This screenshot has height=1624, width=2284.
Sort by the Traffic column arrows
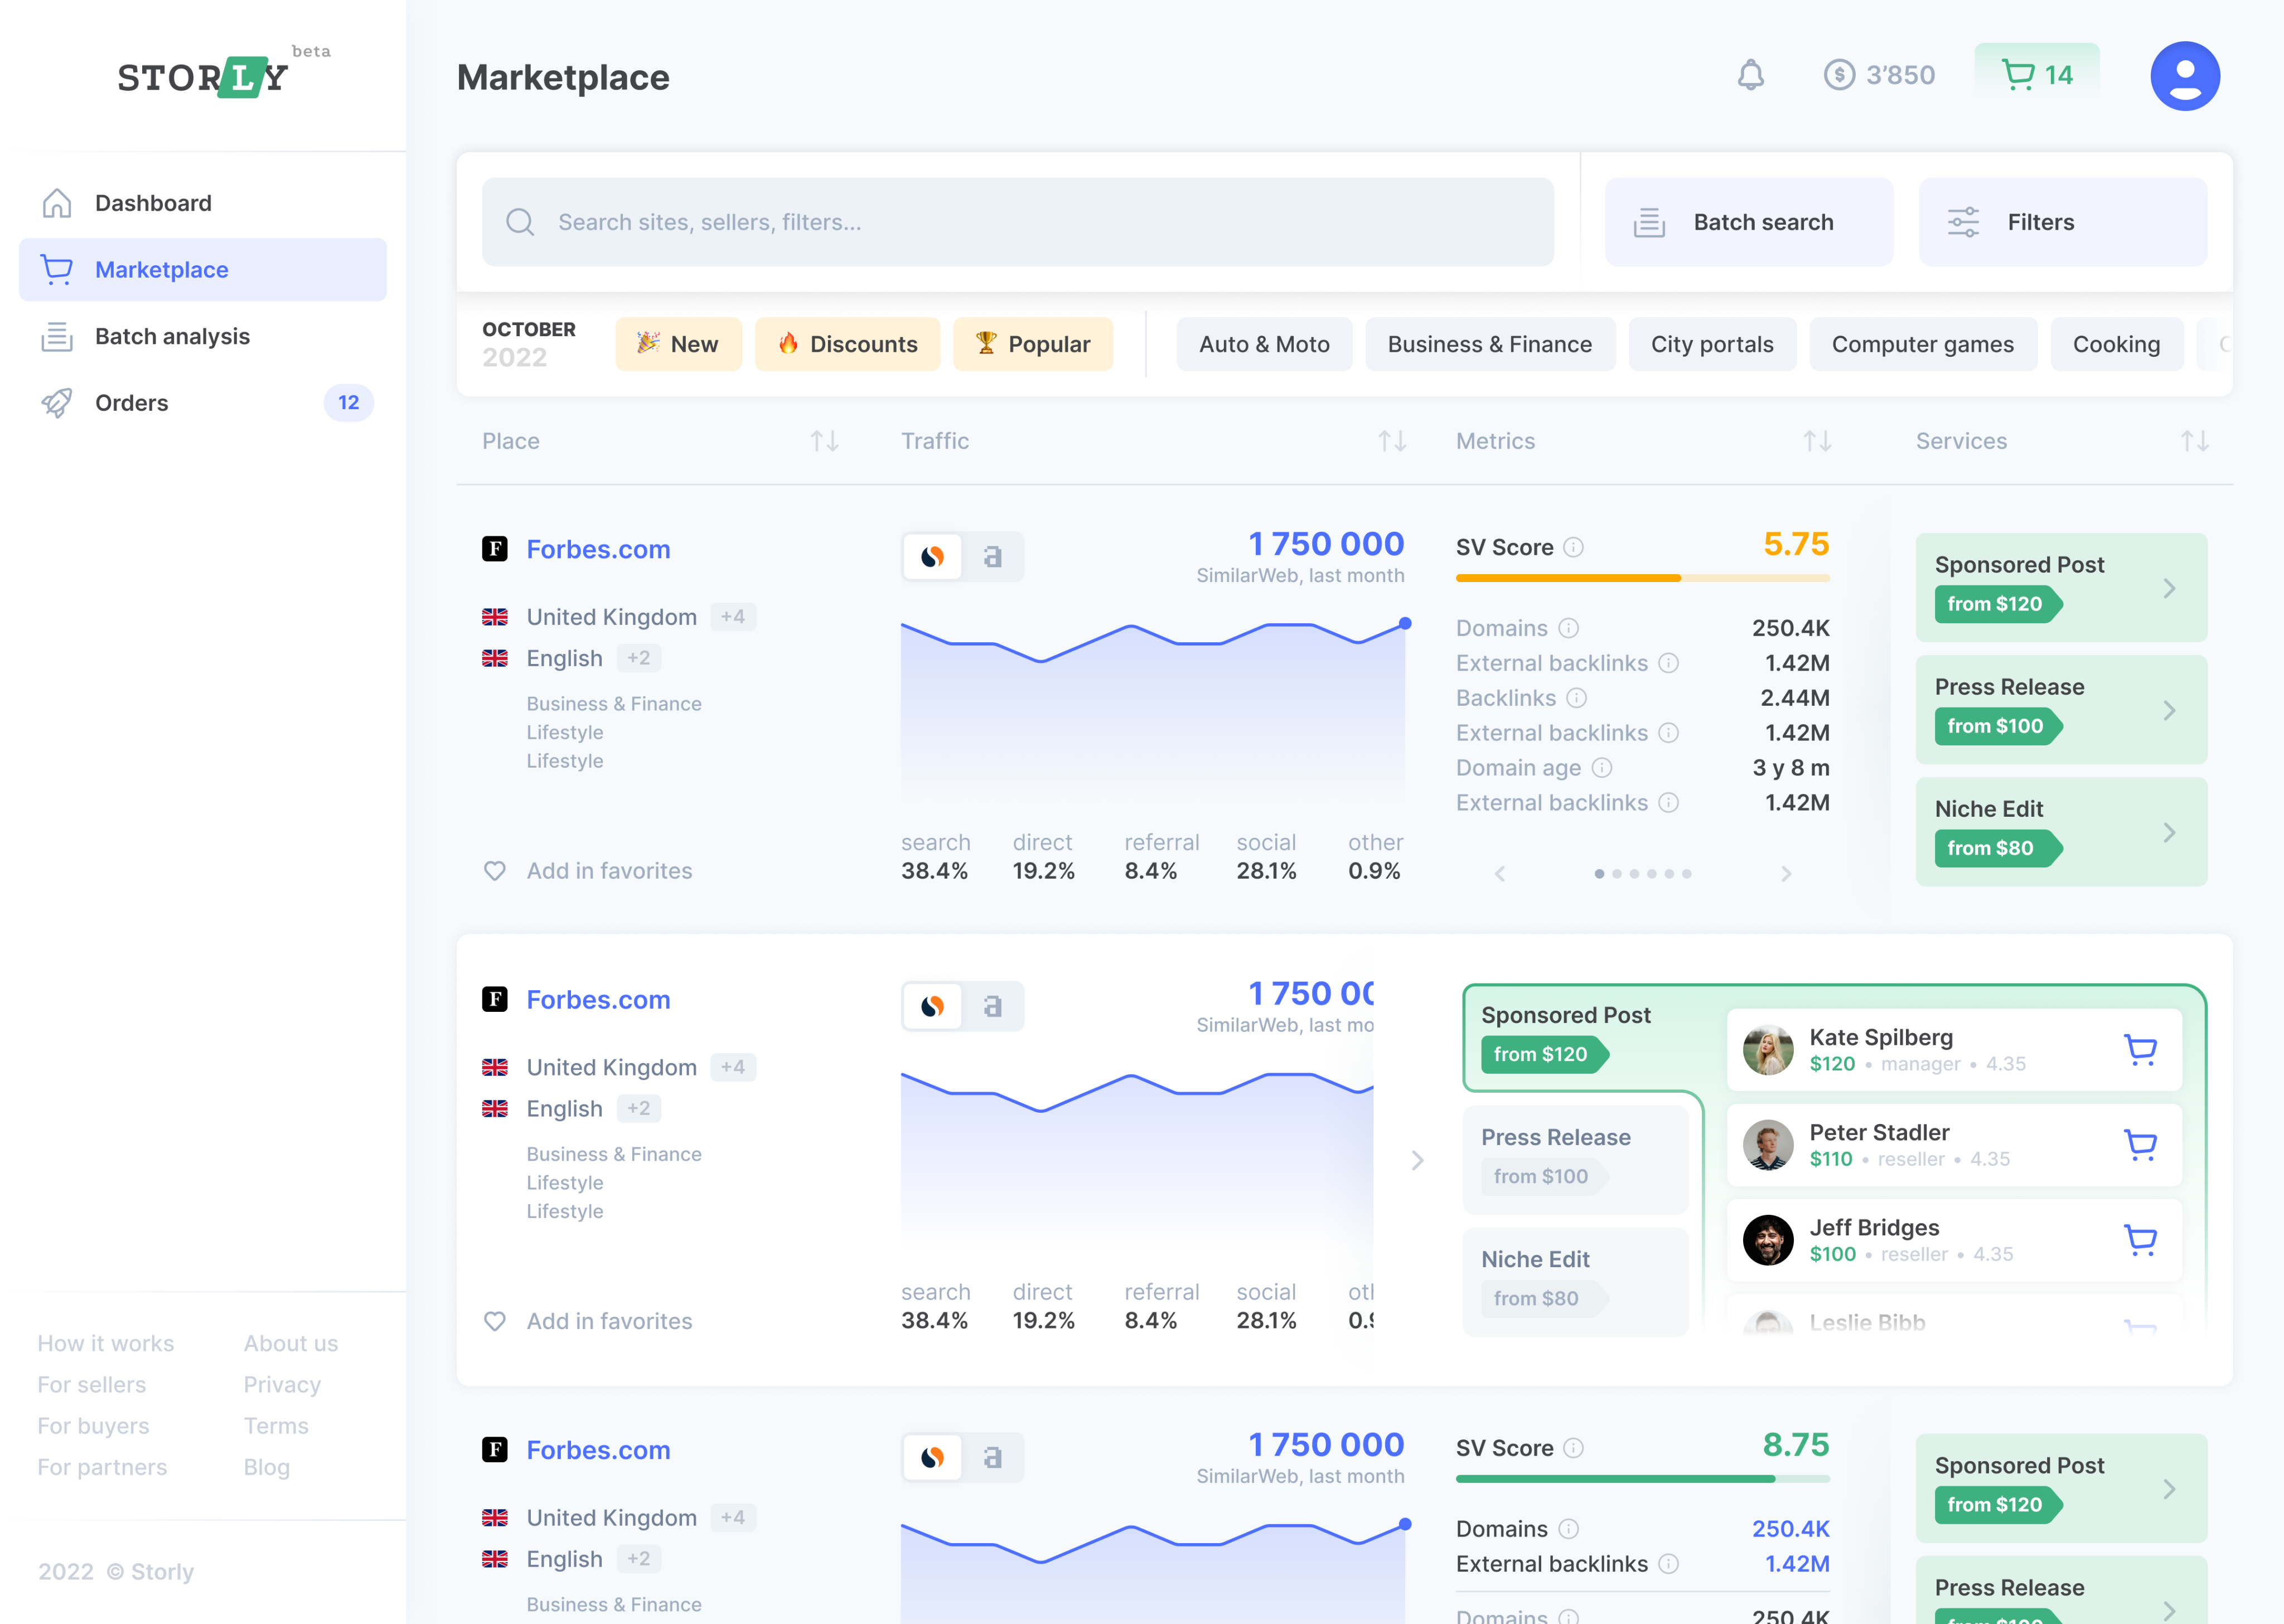pyautogui.click(x=1391, y=441)
